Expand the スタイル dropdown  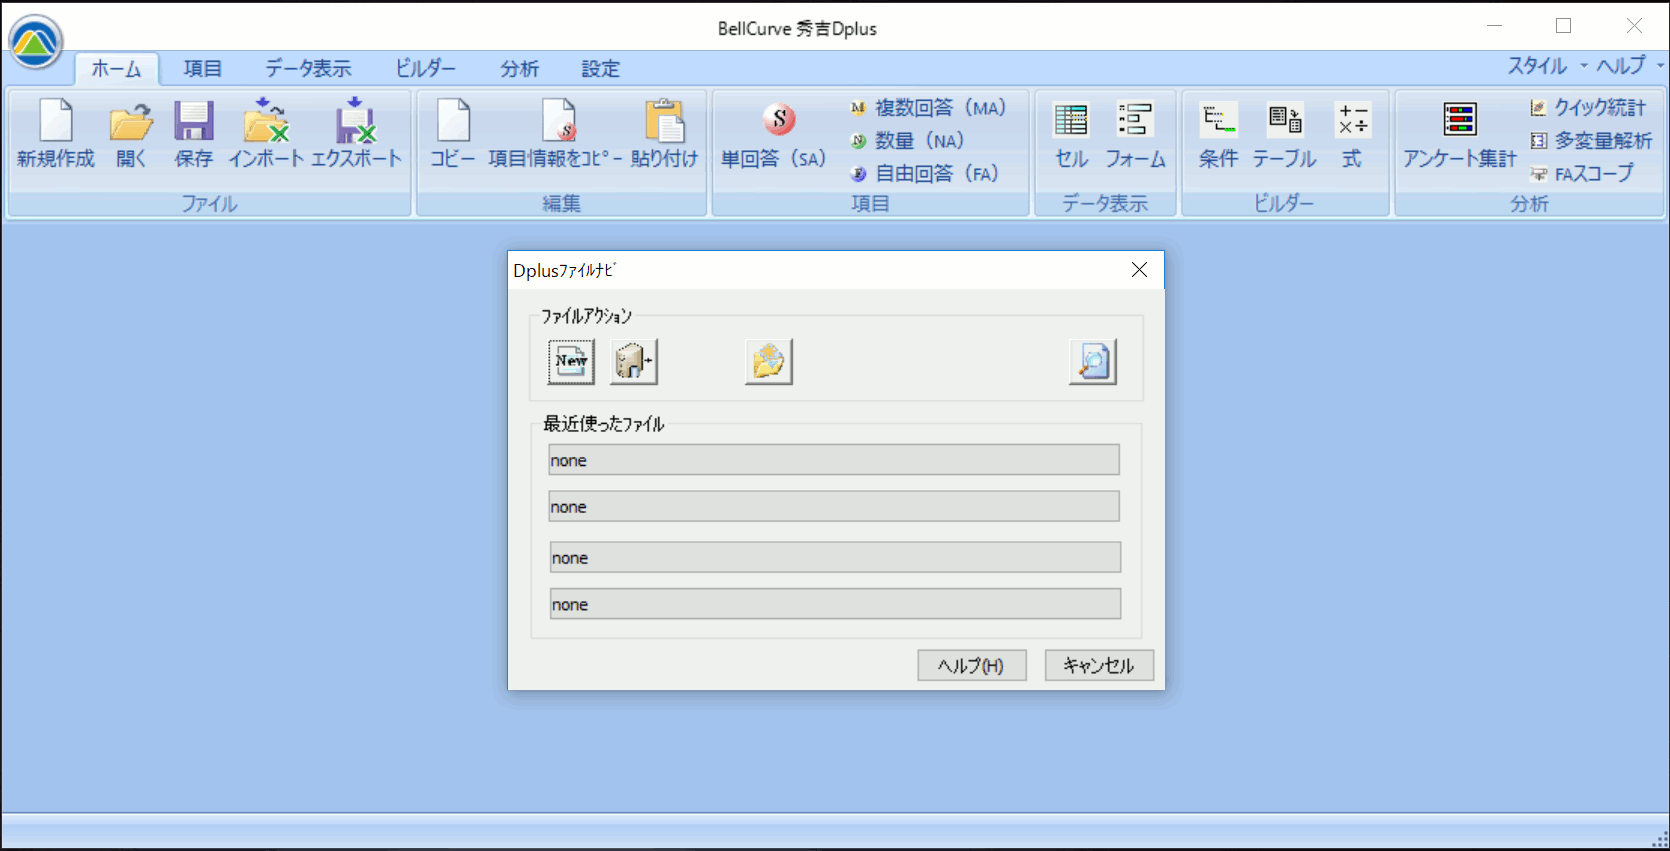[1547, 66]
